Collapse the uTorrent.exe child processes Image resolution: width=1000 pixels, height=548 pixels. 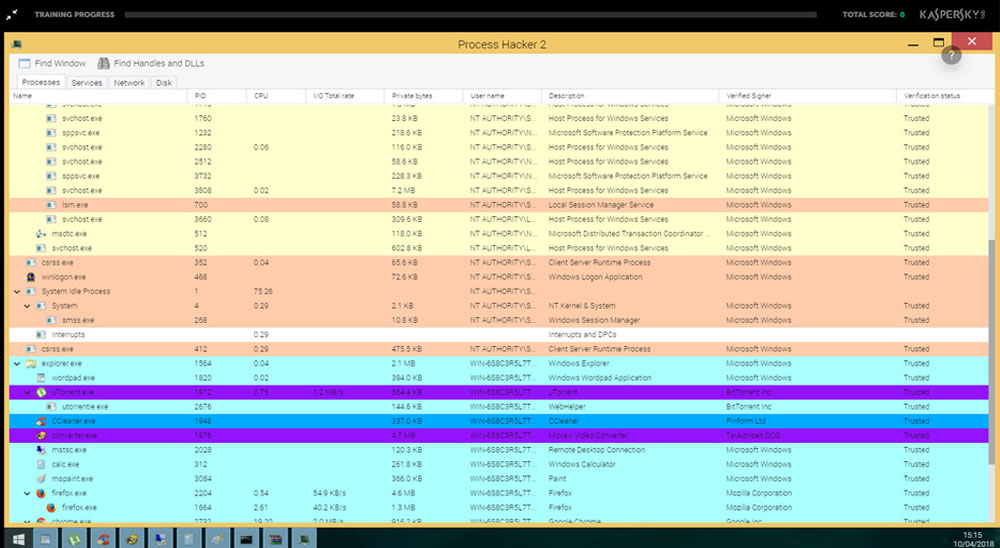coord(27,393)
